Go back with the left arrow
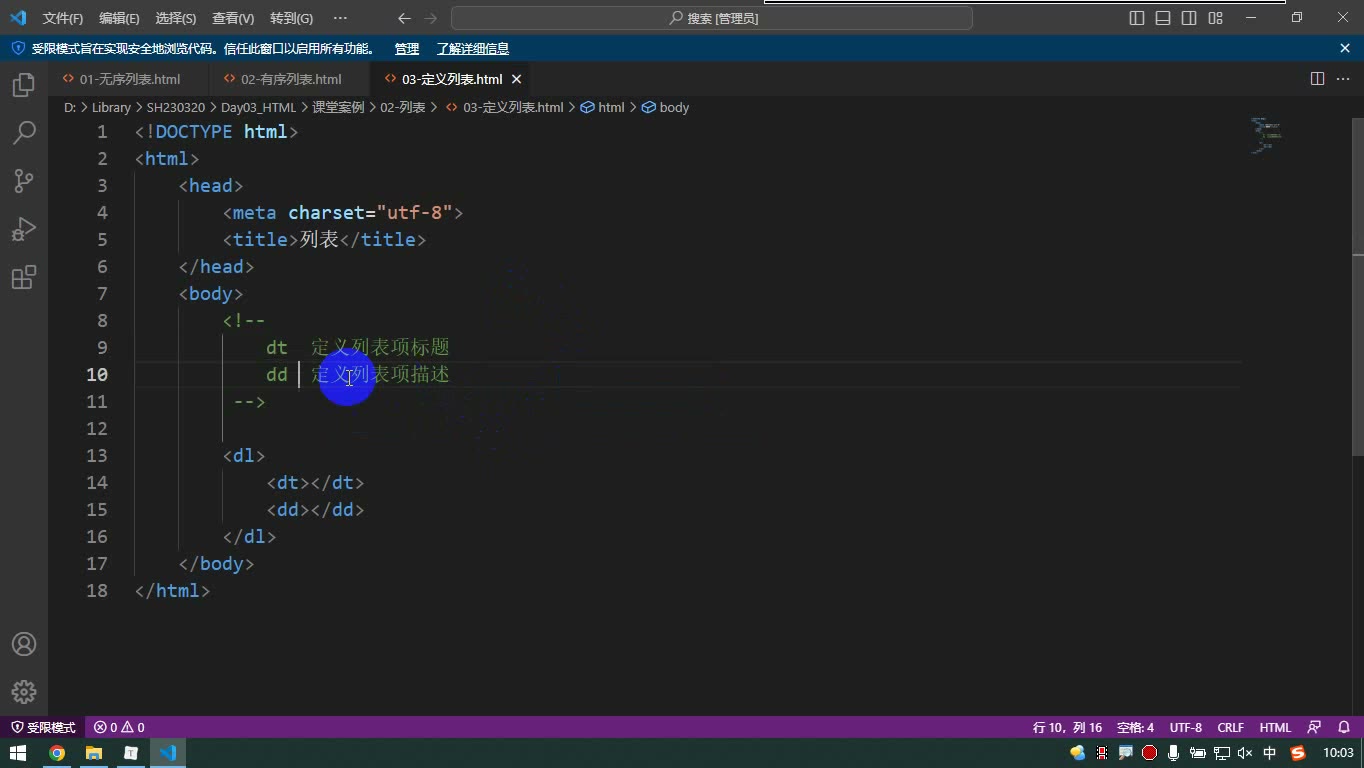This screenshot has width=1364, height=768. (x=404, y=18)
